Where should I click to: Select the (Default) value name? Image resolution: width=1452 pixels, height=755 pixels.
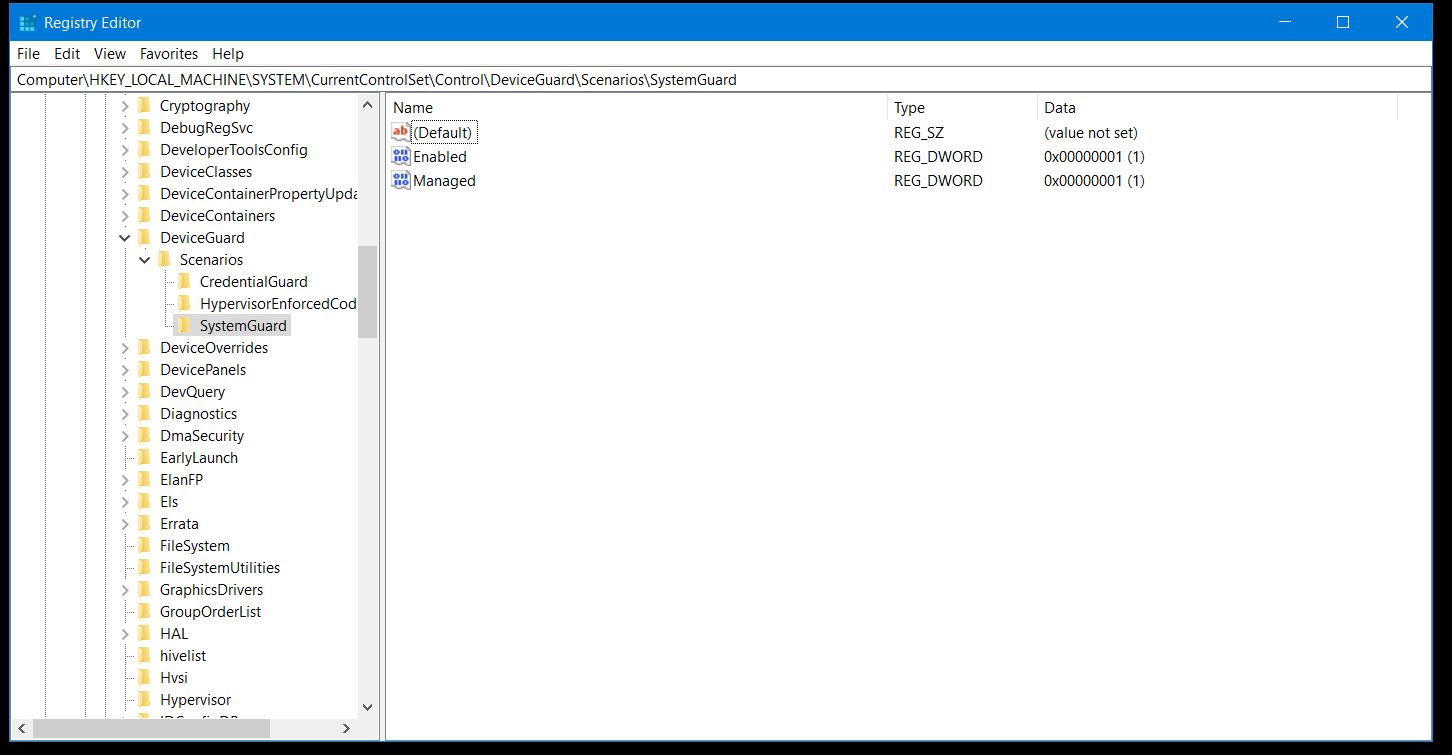[443, 132]
